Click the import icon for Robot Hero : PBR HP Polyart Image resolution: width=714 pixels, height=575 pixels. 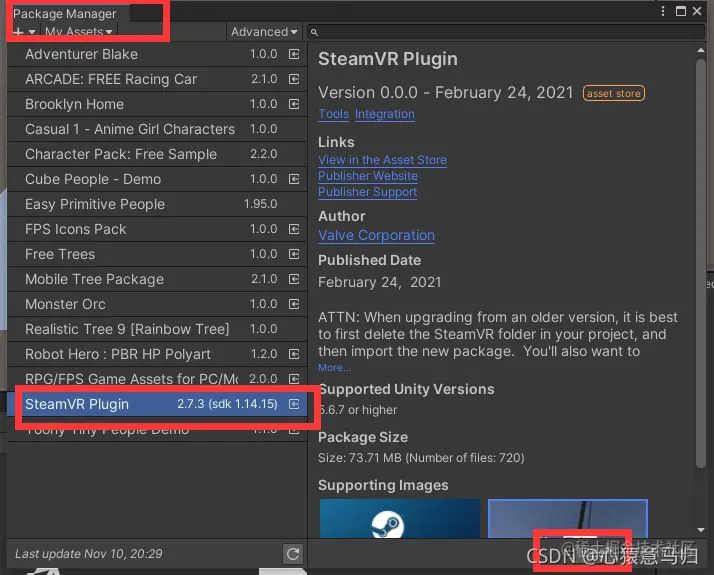pyautogui.click(x=294, y=354)
